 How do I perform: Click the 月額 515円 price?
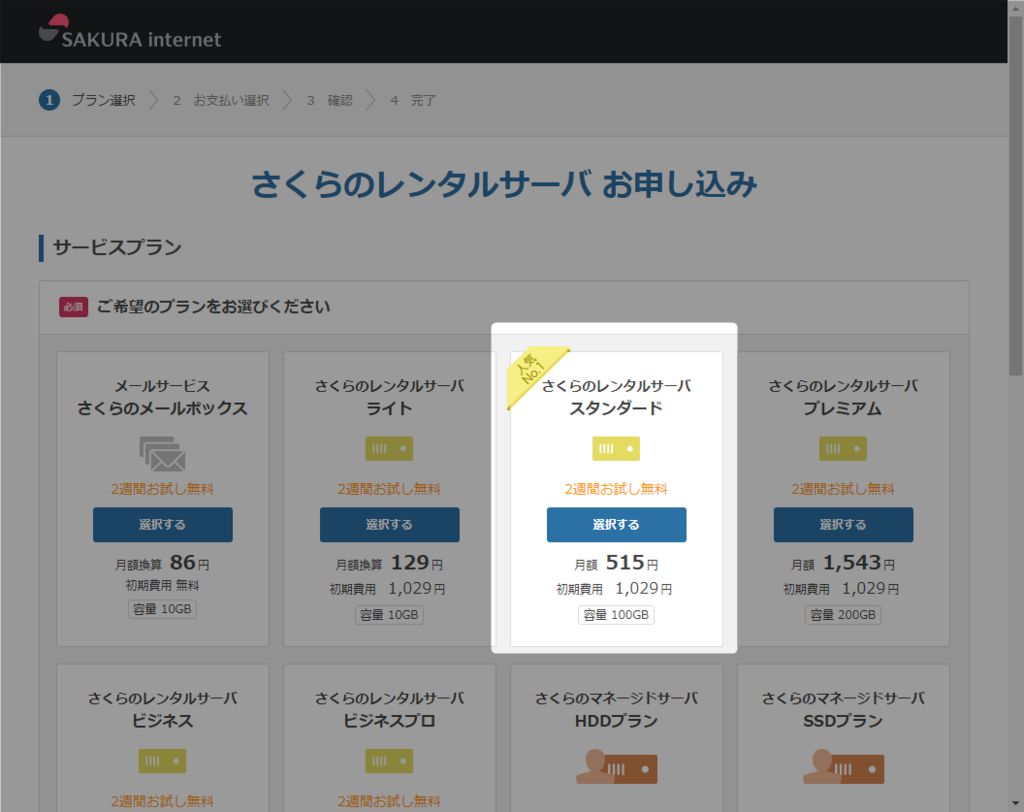coord(616,562)
